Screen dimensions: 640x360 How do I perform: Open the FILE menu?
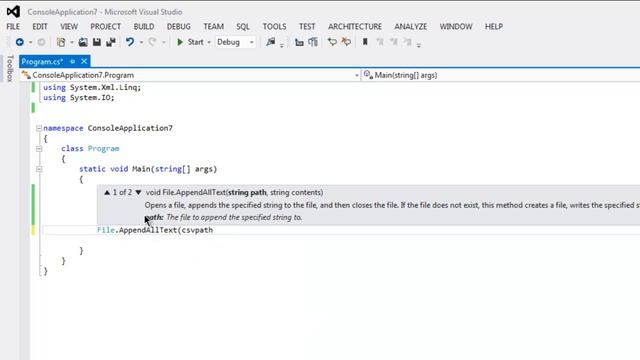(13, 27)
